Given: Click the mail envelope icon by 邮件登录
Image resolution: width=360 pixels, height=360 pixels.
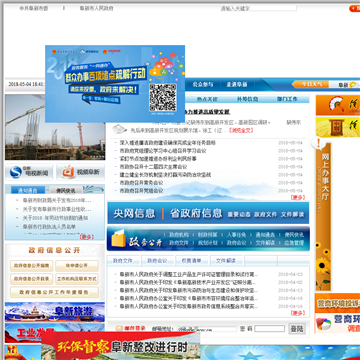Looking at the screenshot, I should pyautogui.click(x=119, y=328).
